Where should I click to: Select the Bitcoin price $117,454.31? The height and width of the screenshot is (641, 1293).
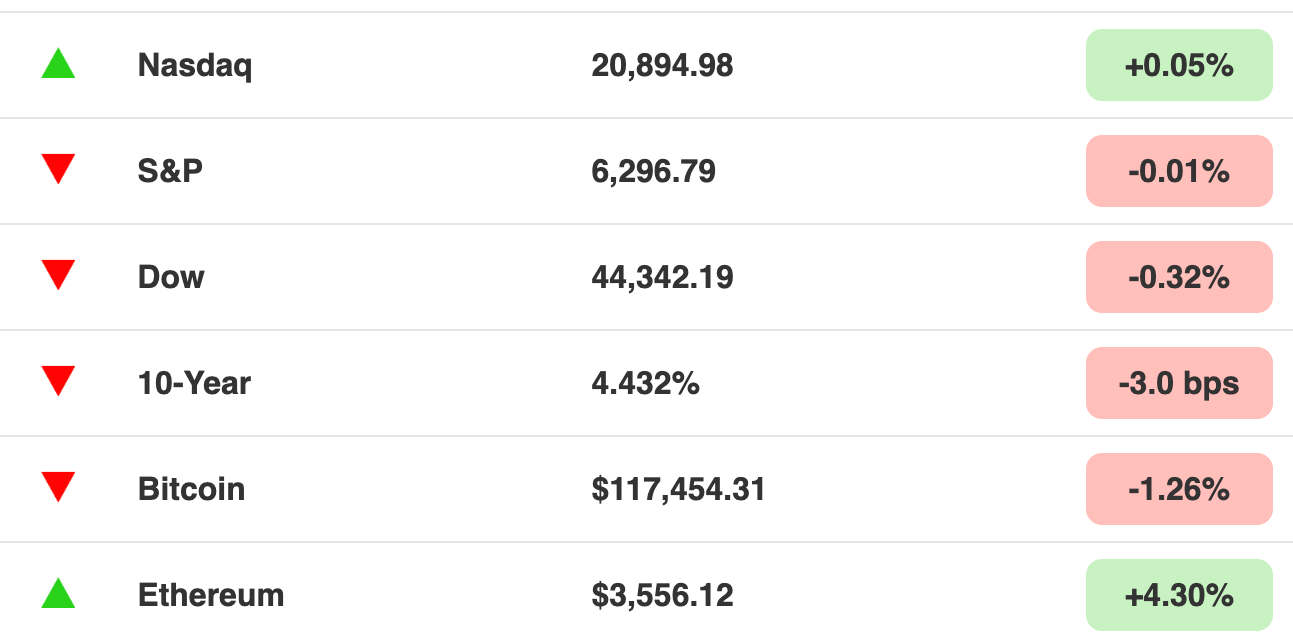point(678,490)
